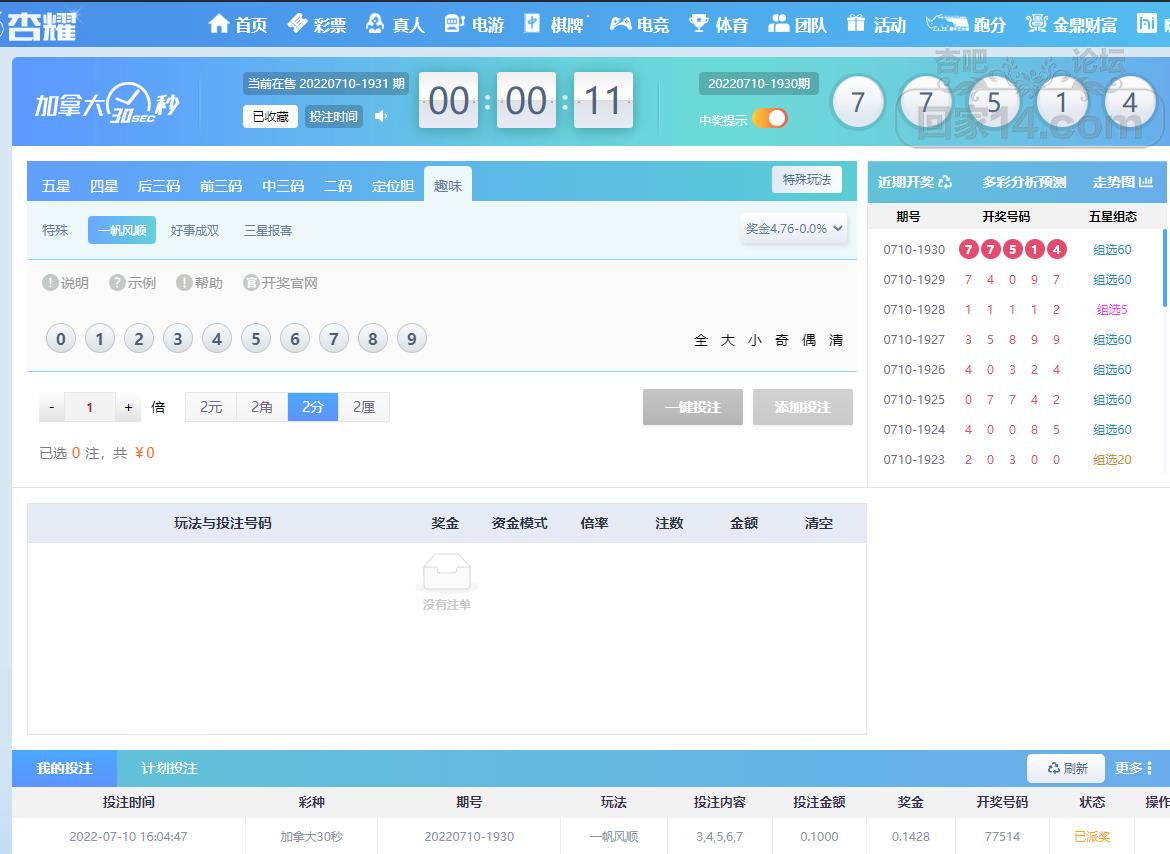Select the 2厘 amount mode
The image size is (1170, 854).
coord(364,407)
